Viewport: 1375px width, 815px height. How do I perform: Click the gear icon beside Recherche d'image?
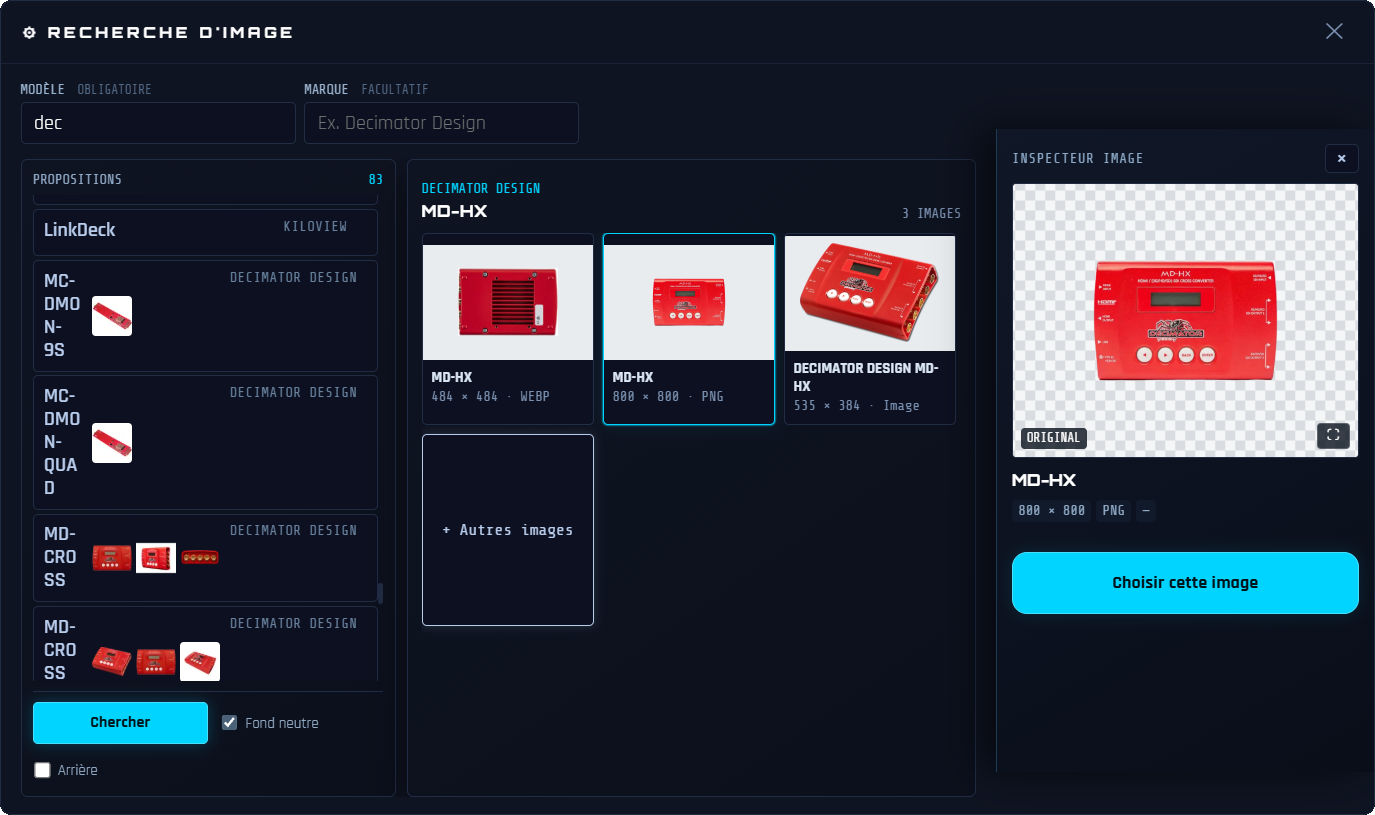click(29, 32)
